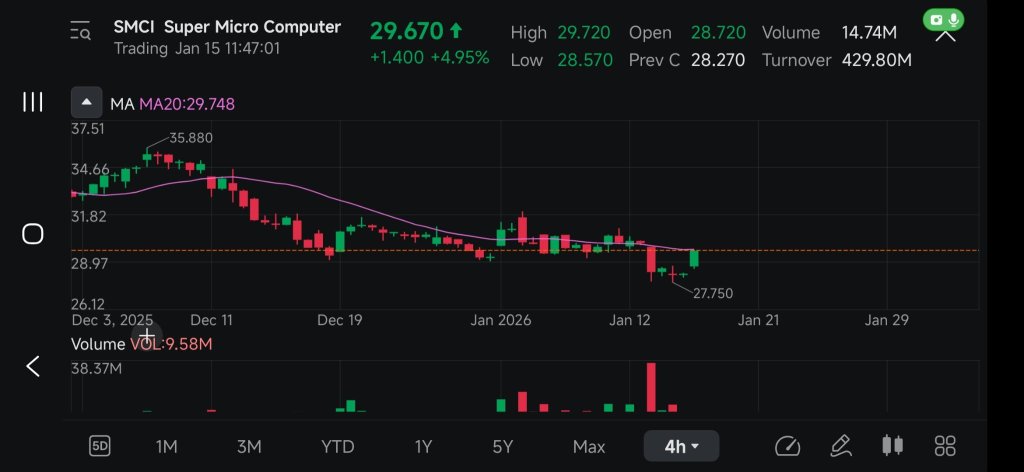Image resolution: width=1024 pixels, height=472 pixels.
Task: Tap the 38.37M volume scale label
Action: (97, 369)
